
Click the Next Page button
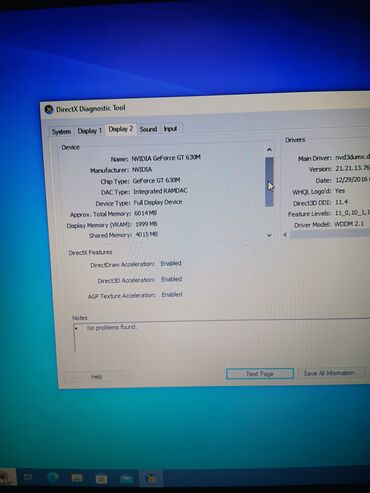[x=260, y=374]
